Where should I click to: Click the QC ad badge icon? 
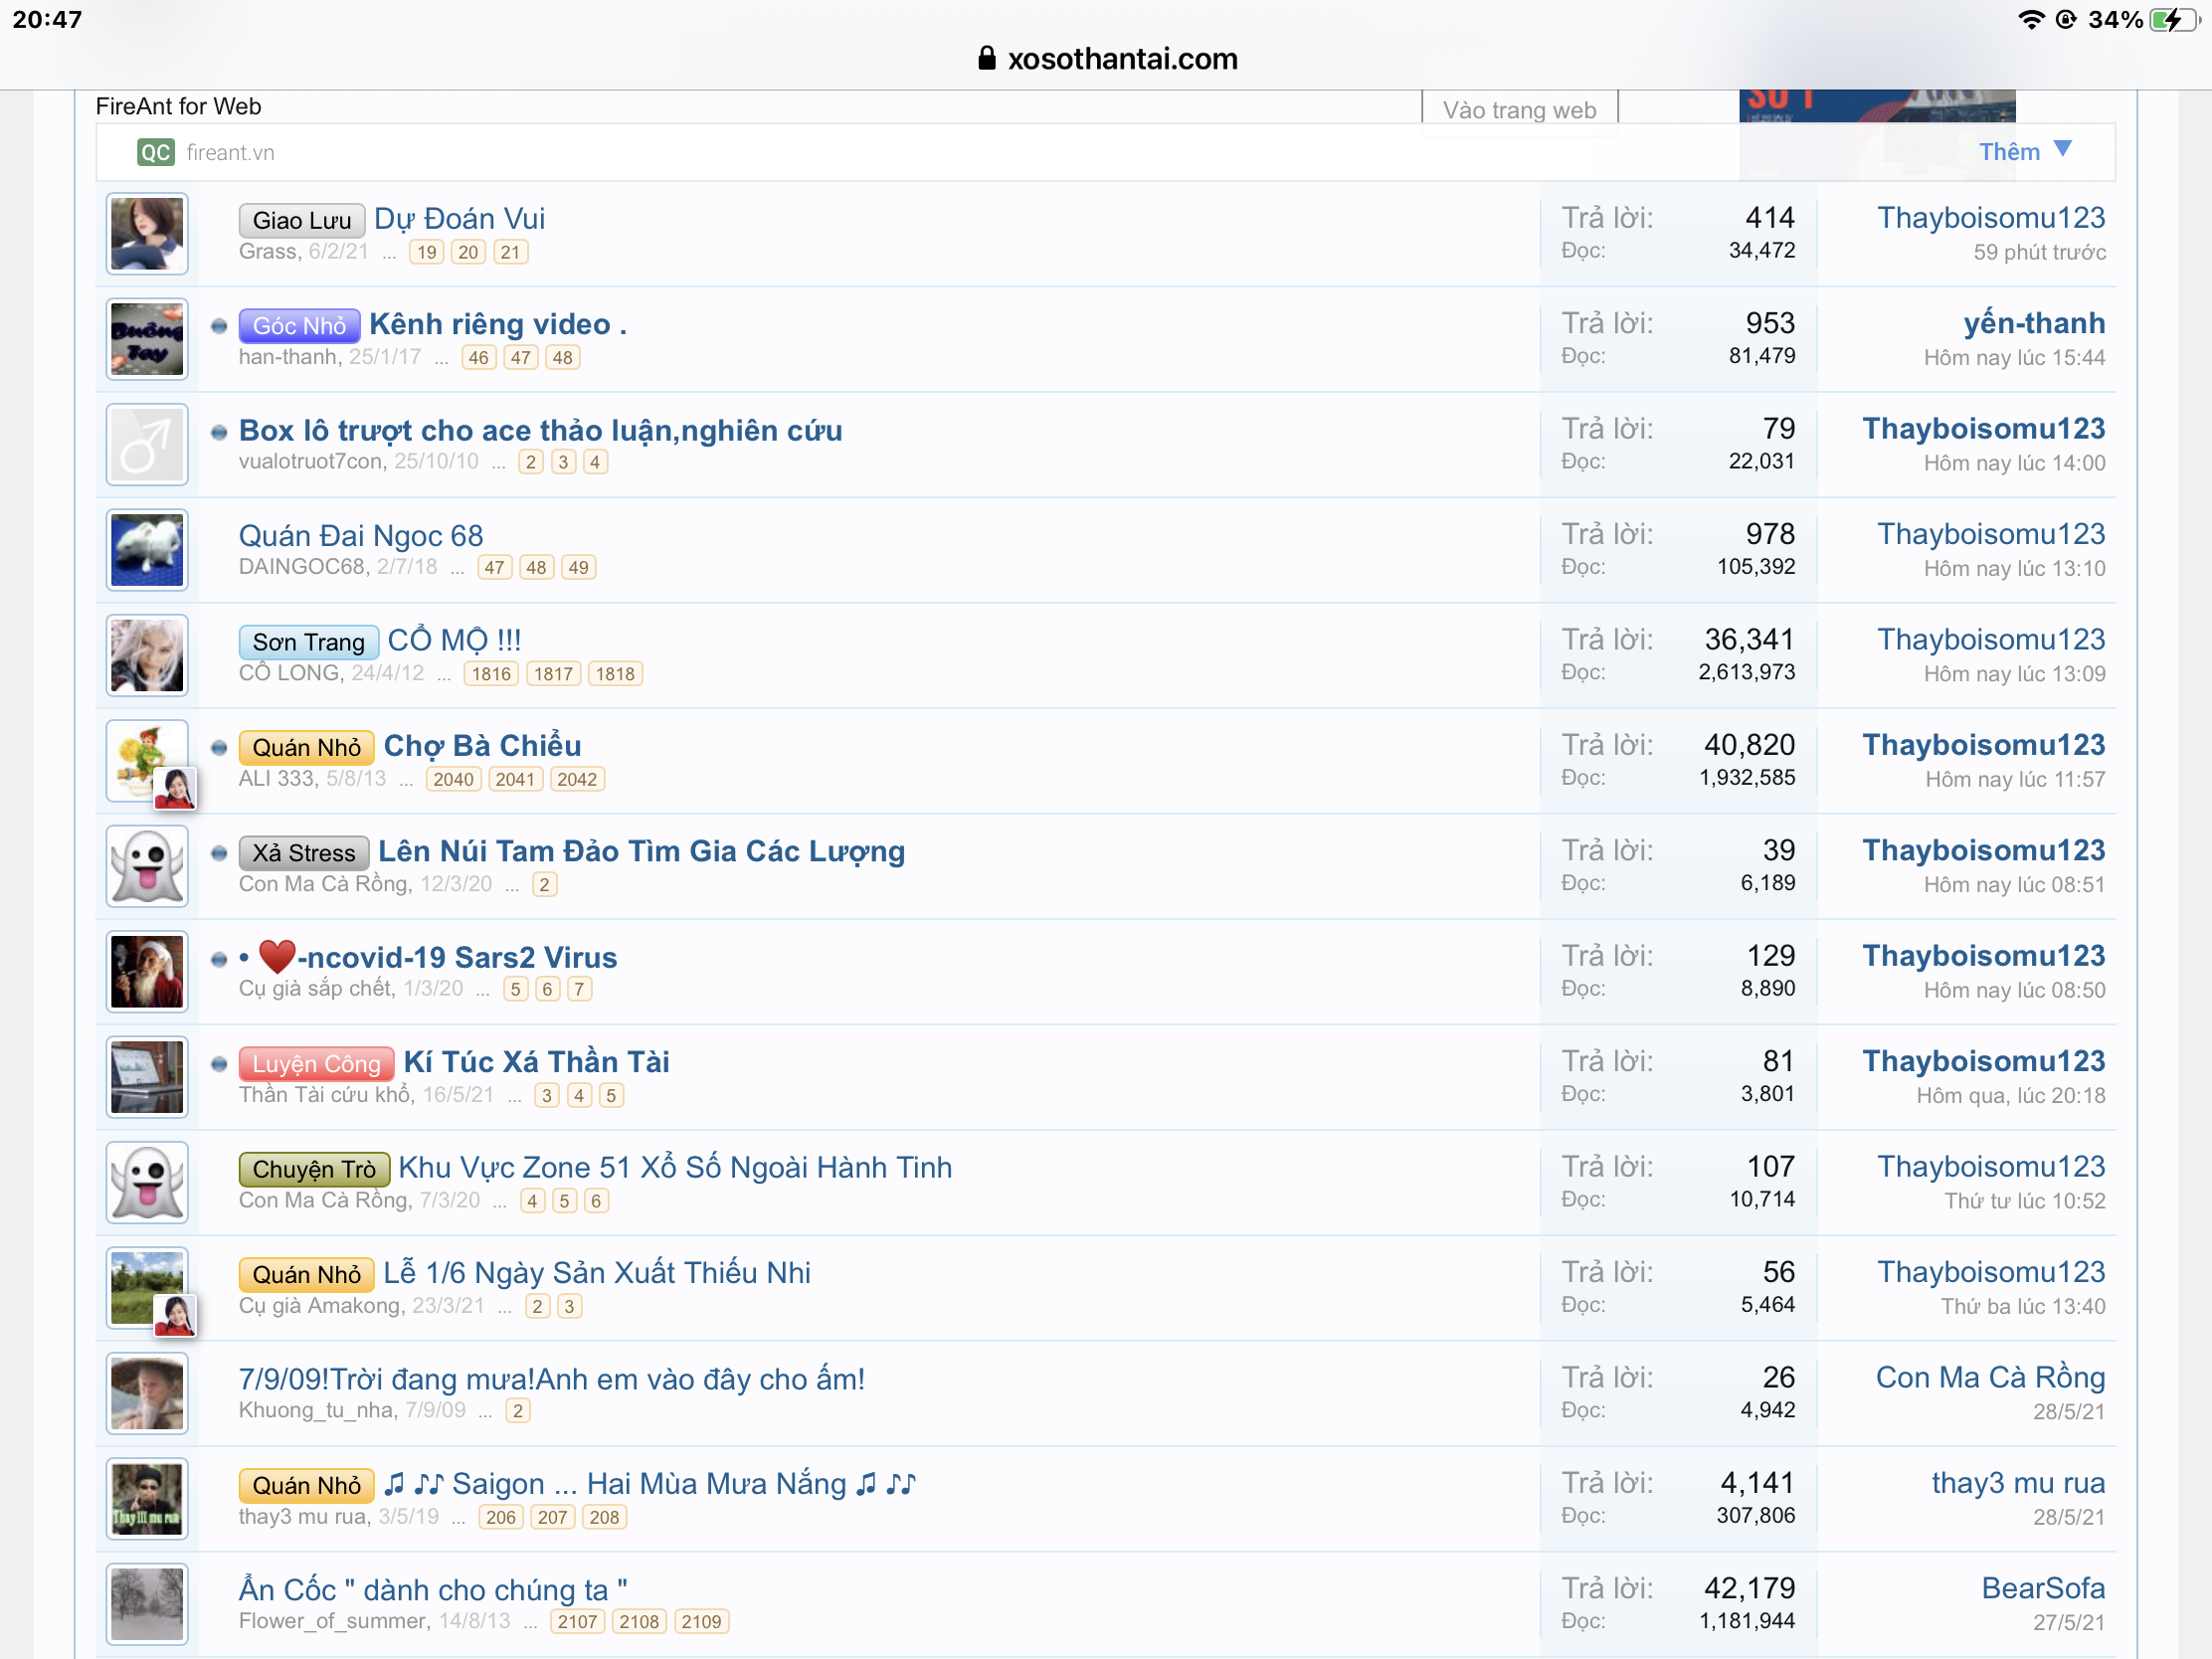point(155,152)
